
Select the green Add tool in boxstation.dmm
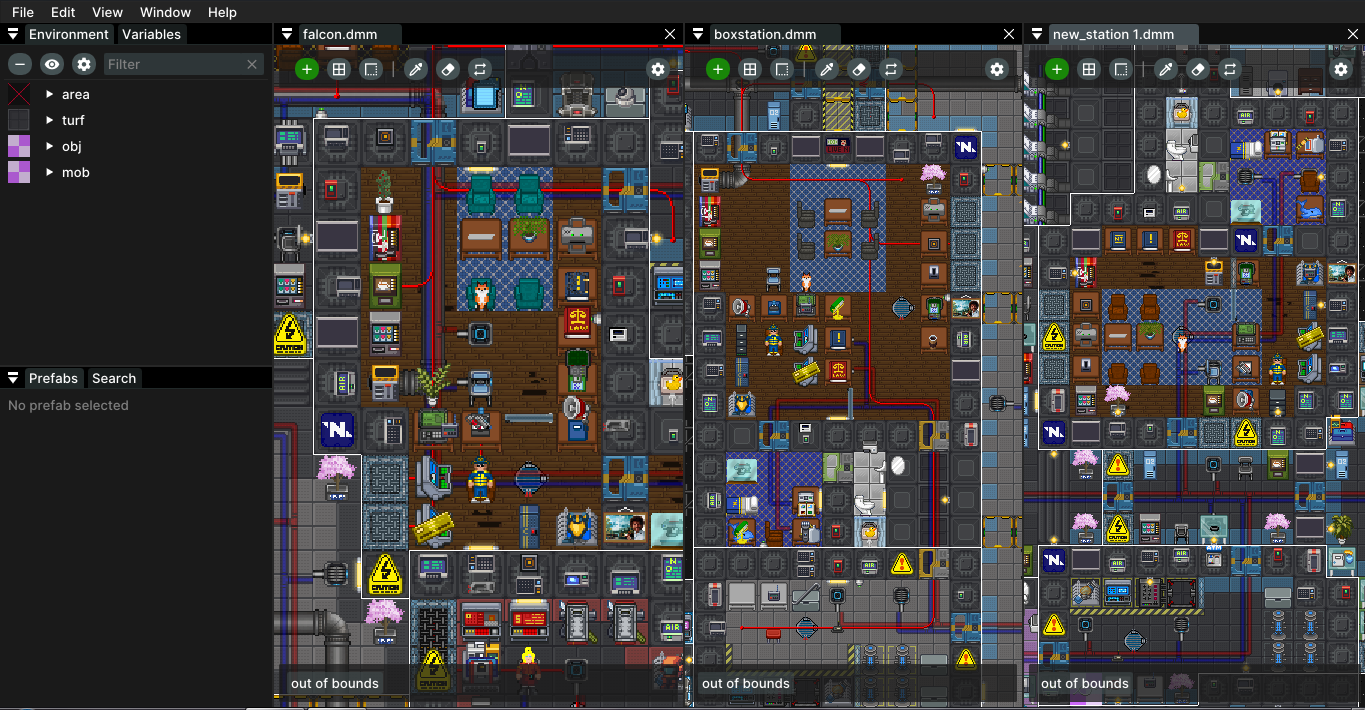pos(718,69)
